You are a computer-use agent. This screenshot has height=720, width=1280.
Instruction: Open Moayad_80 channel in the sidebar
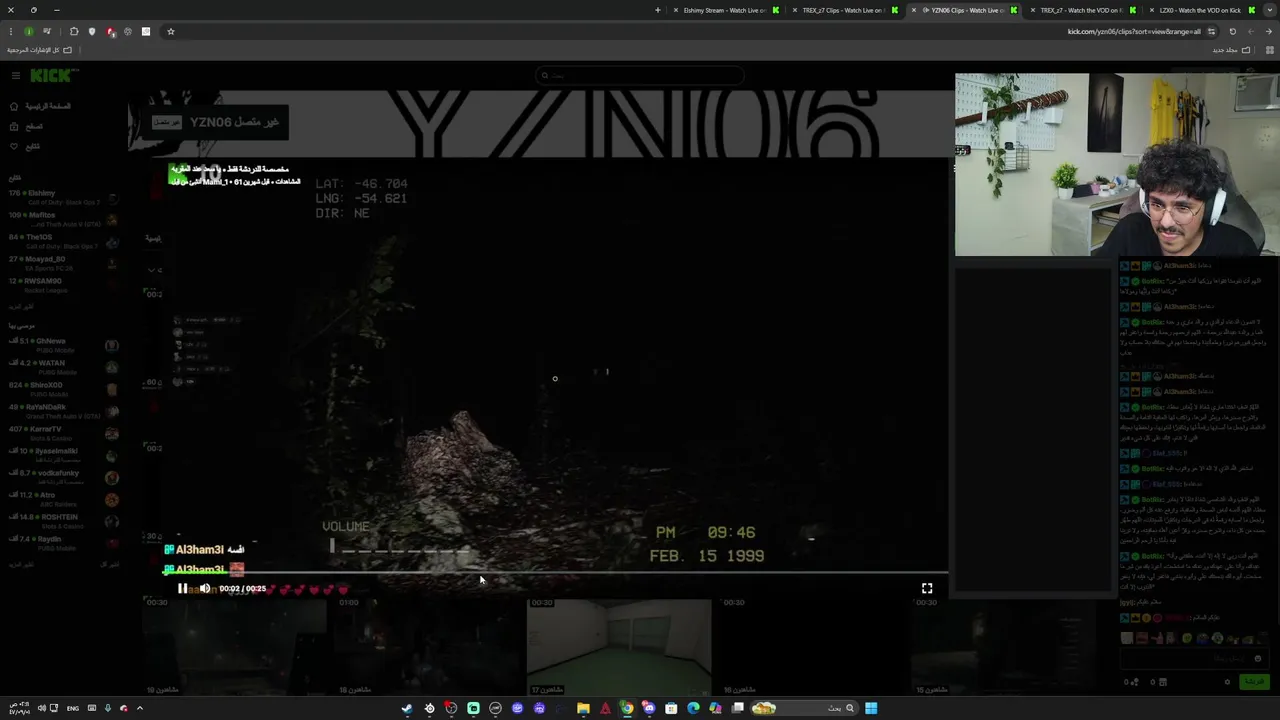62,263
